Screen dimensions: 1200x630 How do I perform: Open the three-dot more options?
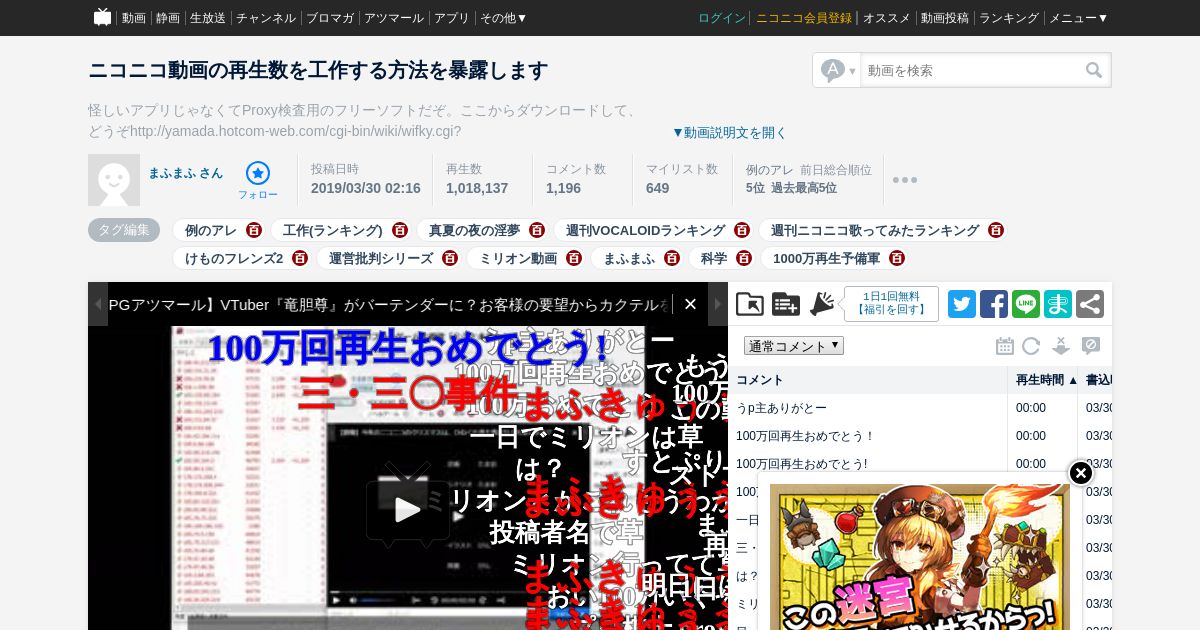[x=905, y=180]
